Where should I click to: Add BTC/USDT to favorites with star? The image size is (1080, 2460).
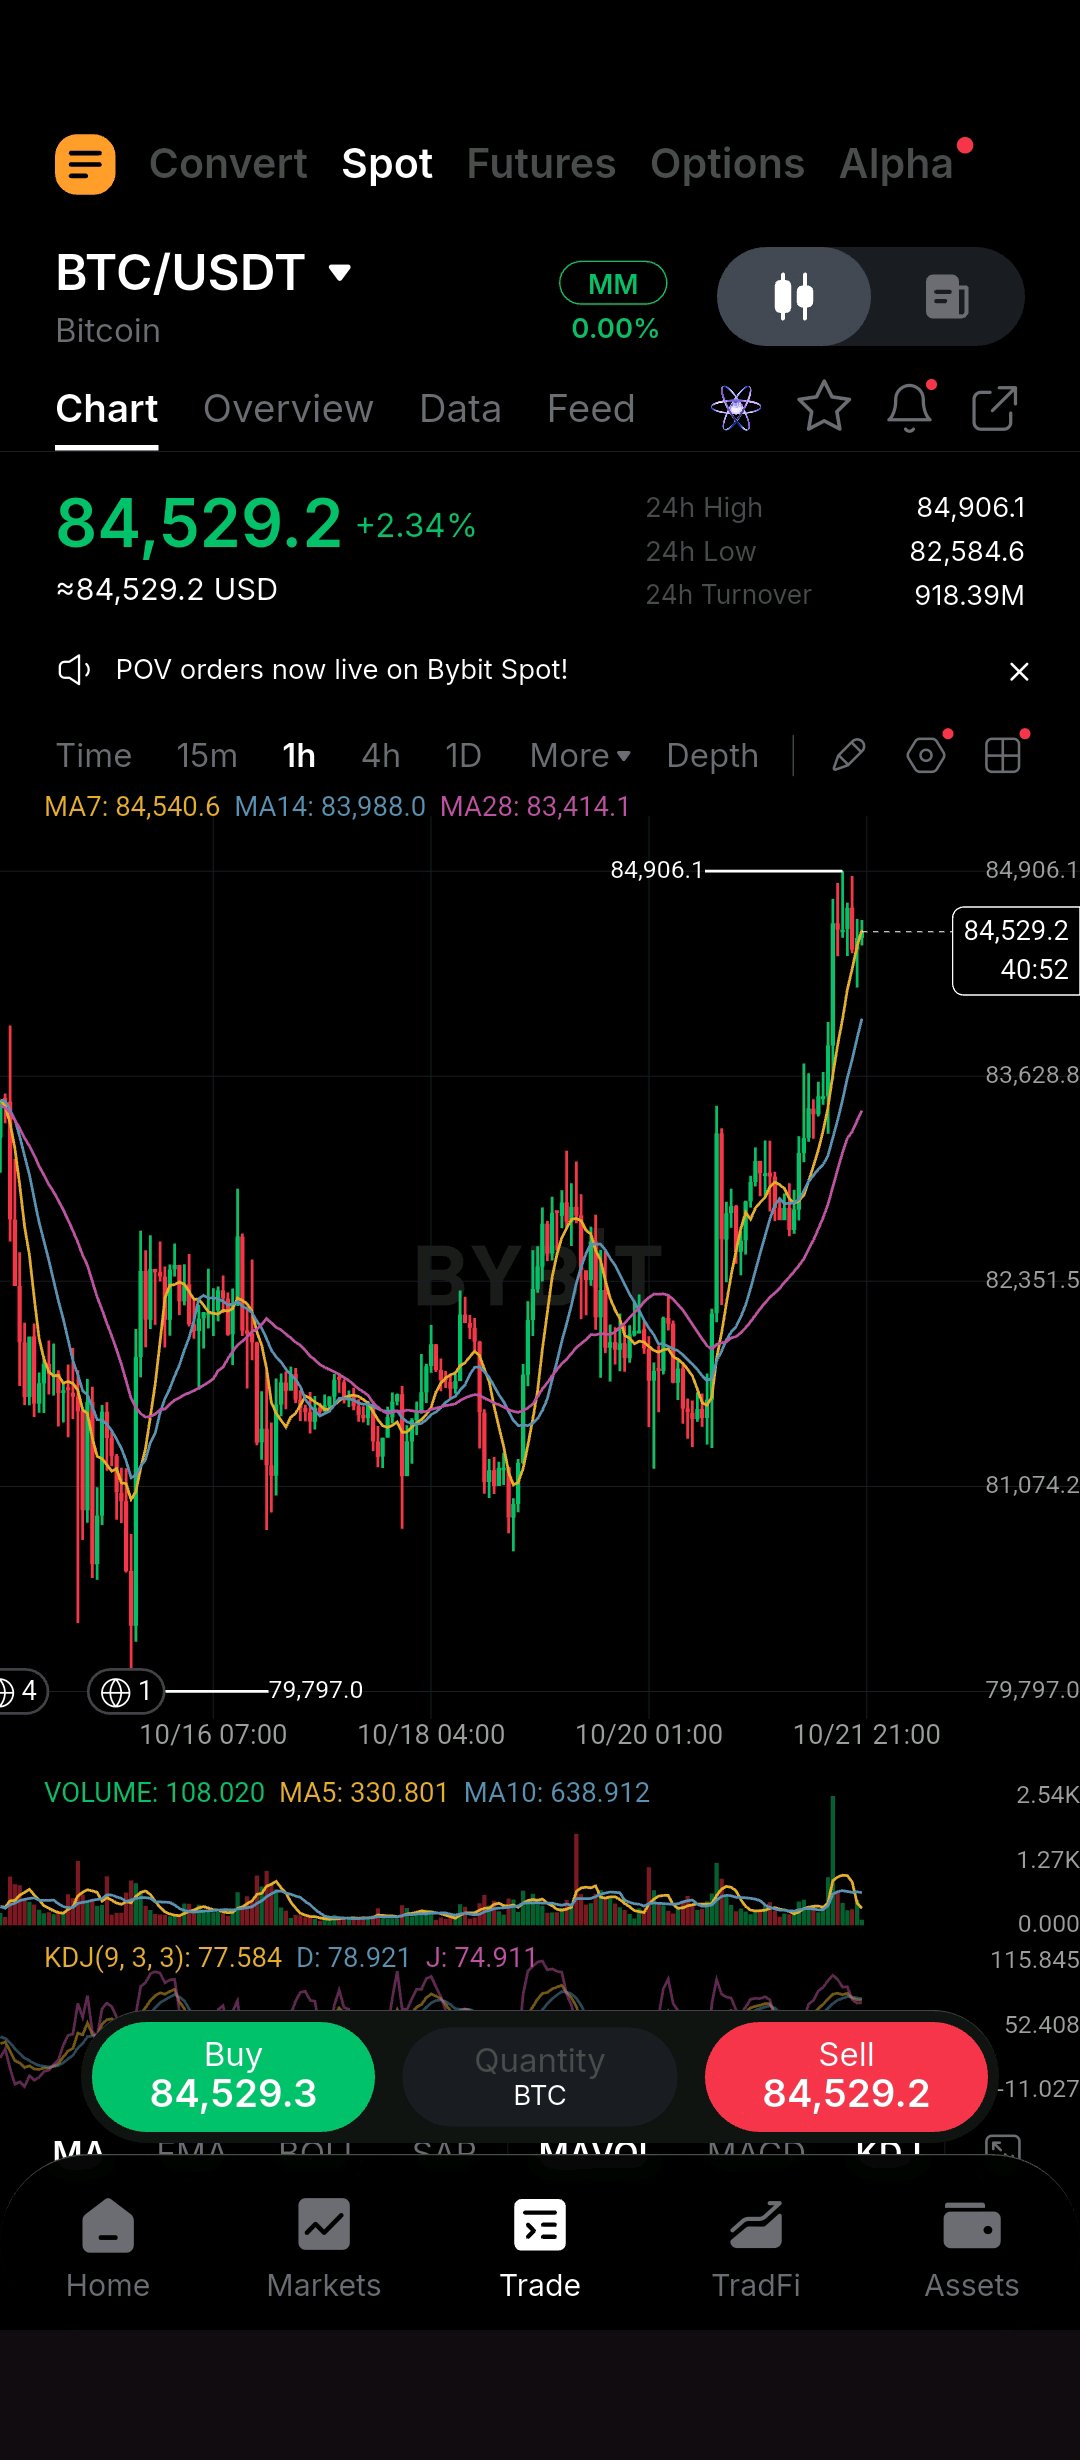pyautogui.click(x=824, y=407)
